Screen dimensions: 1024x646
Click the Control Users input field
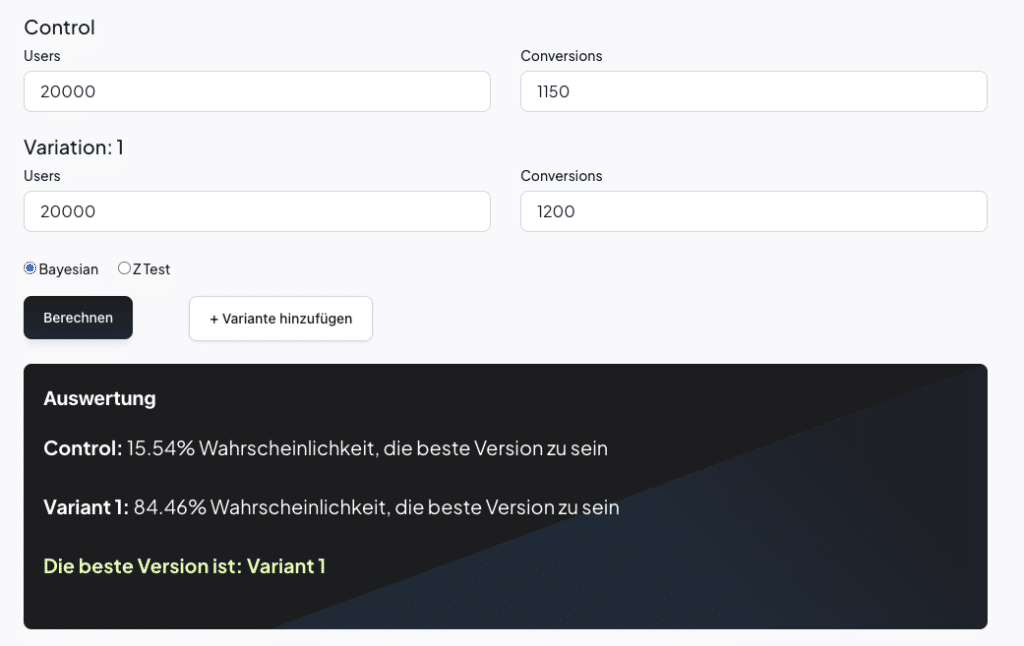pyautogui.click(x=257, y=91)
